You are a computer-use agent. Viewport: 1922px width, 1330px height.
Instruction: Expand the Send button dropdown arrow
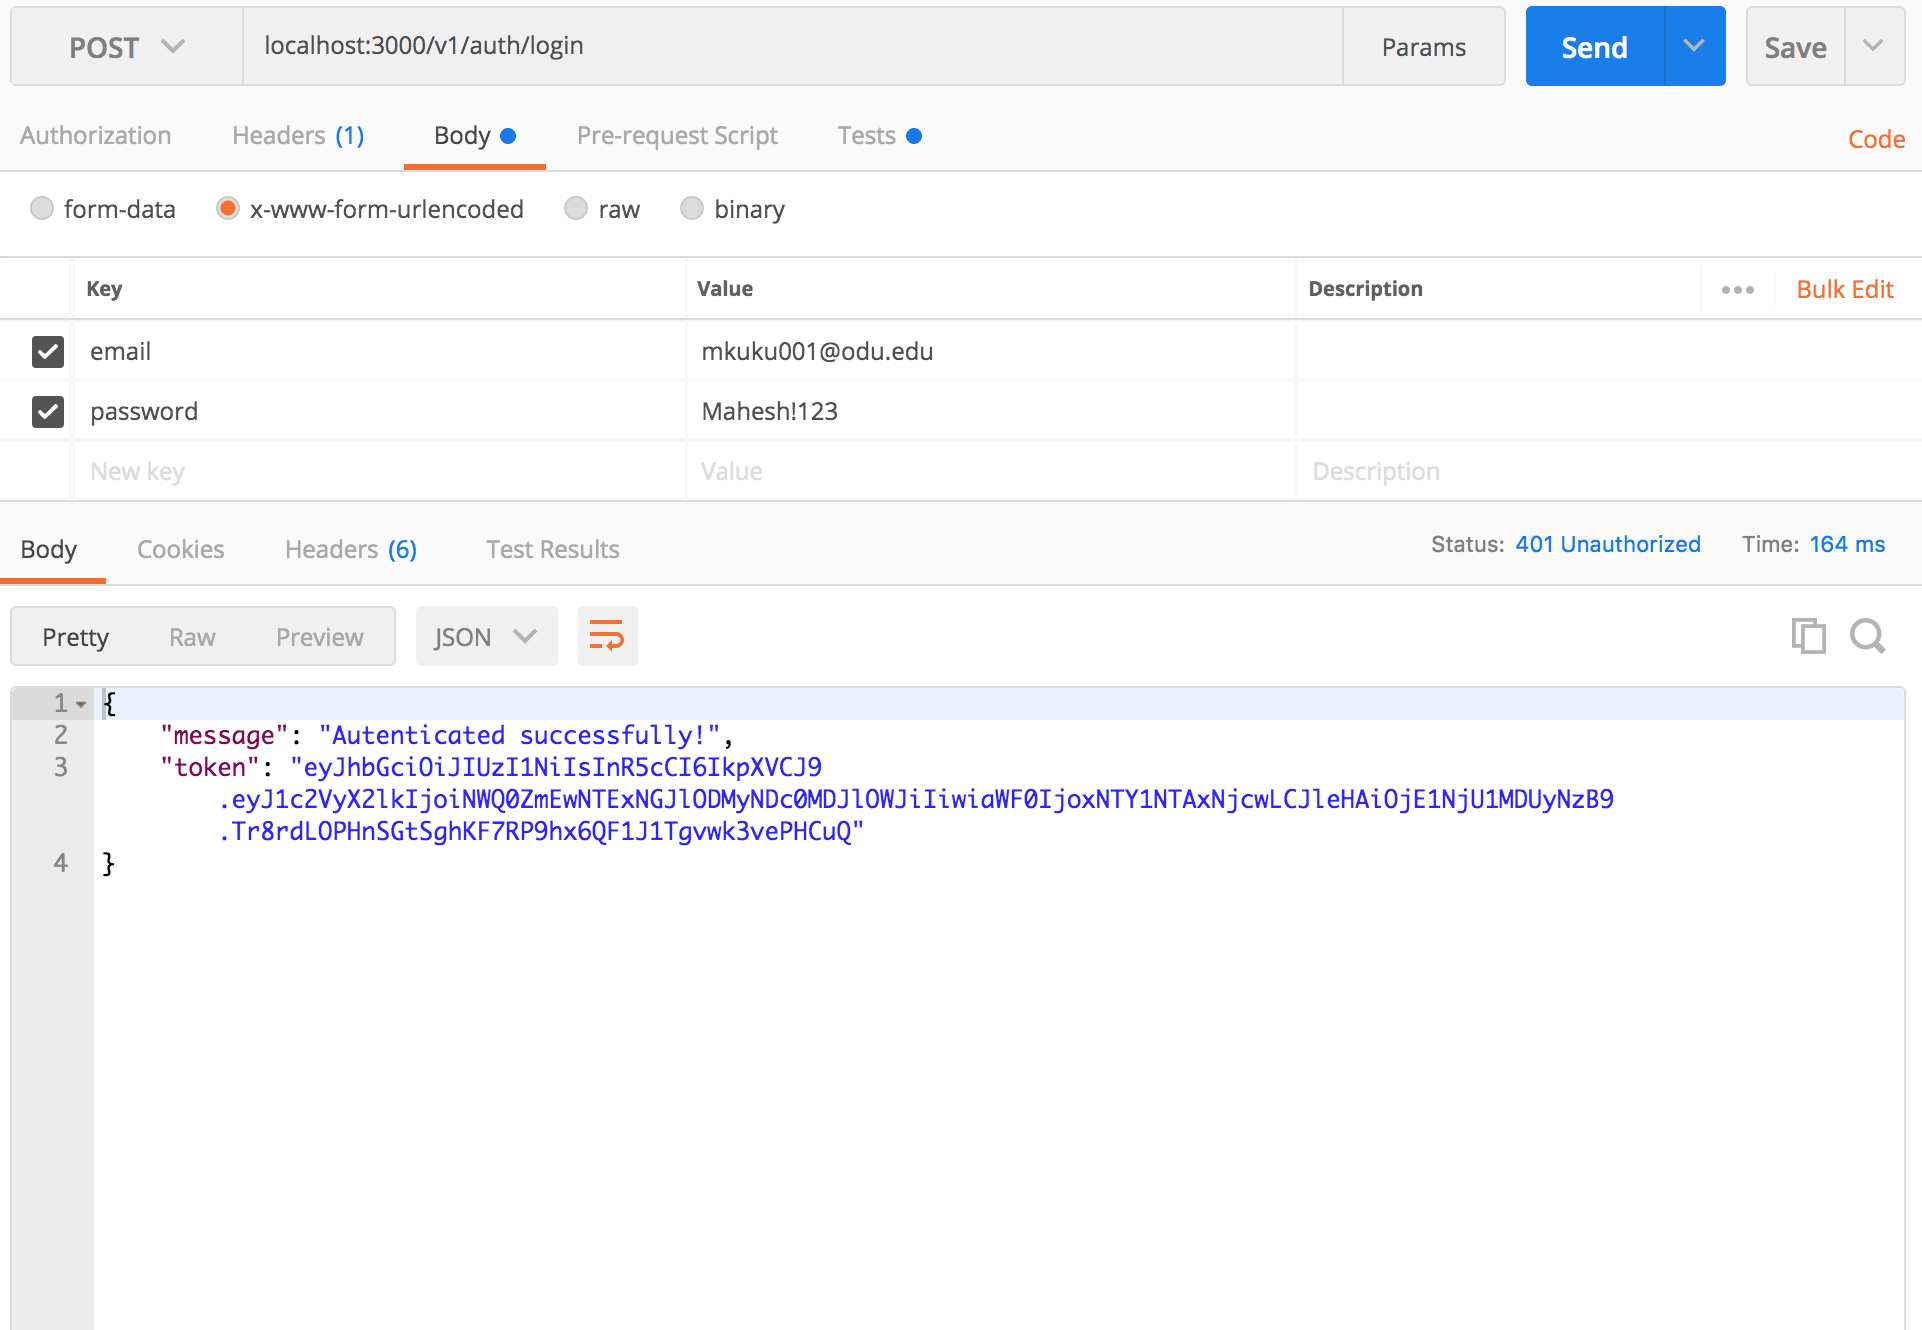(x=1694, y=46)
